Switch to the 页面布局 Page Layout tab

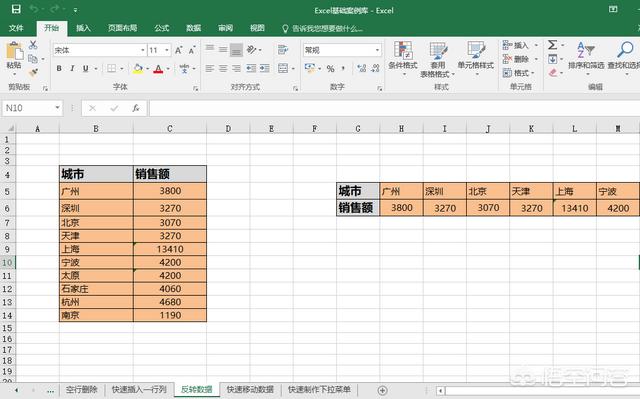tap(122, 28)
